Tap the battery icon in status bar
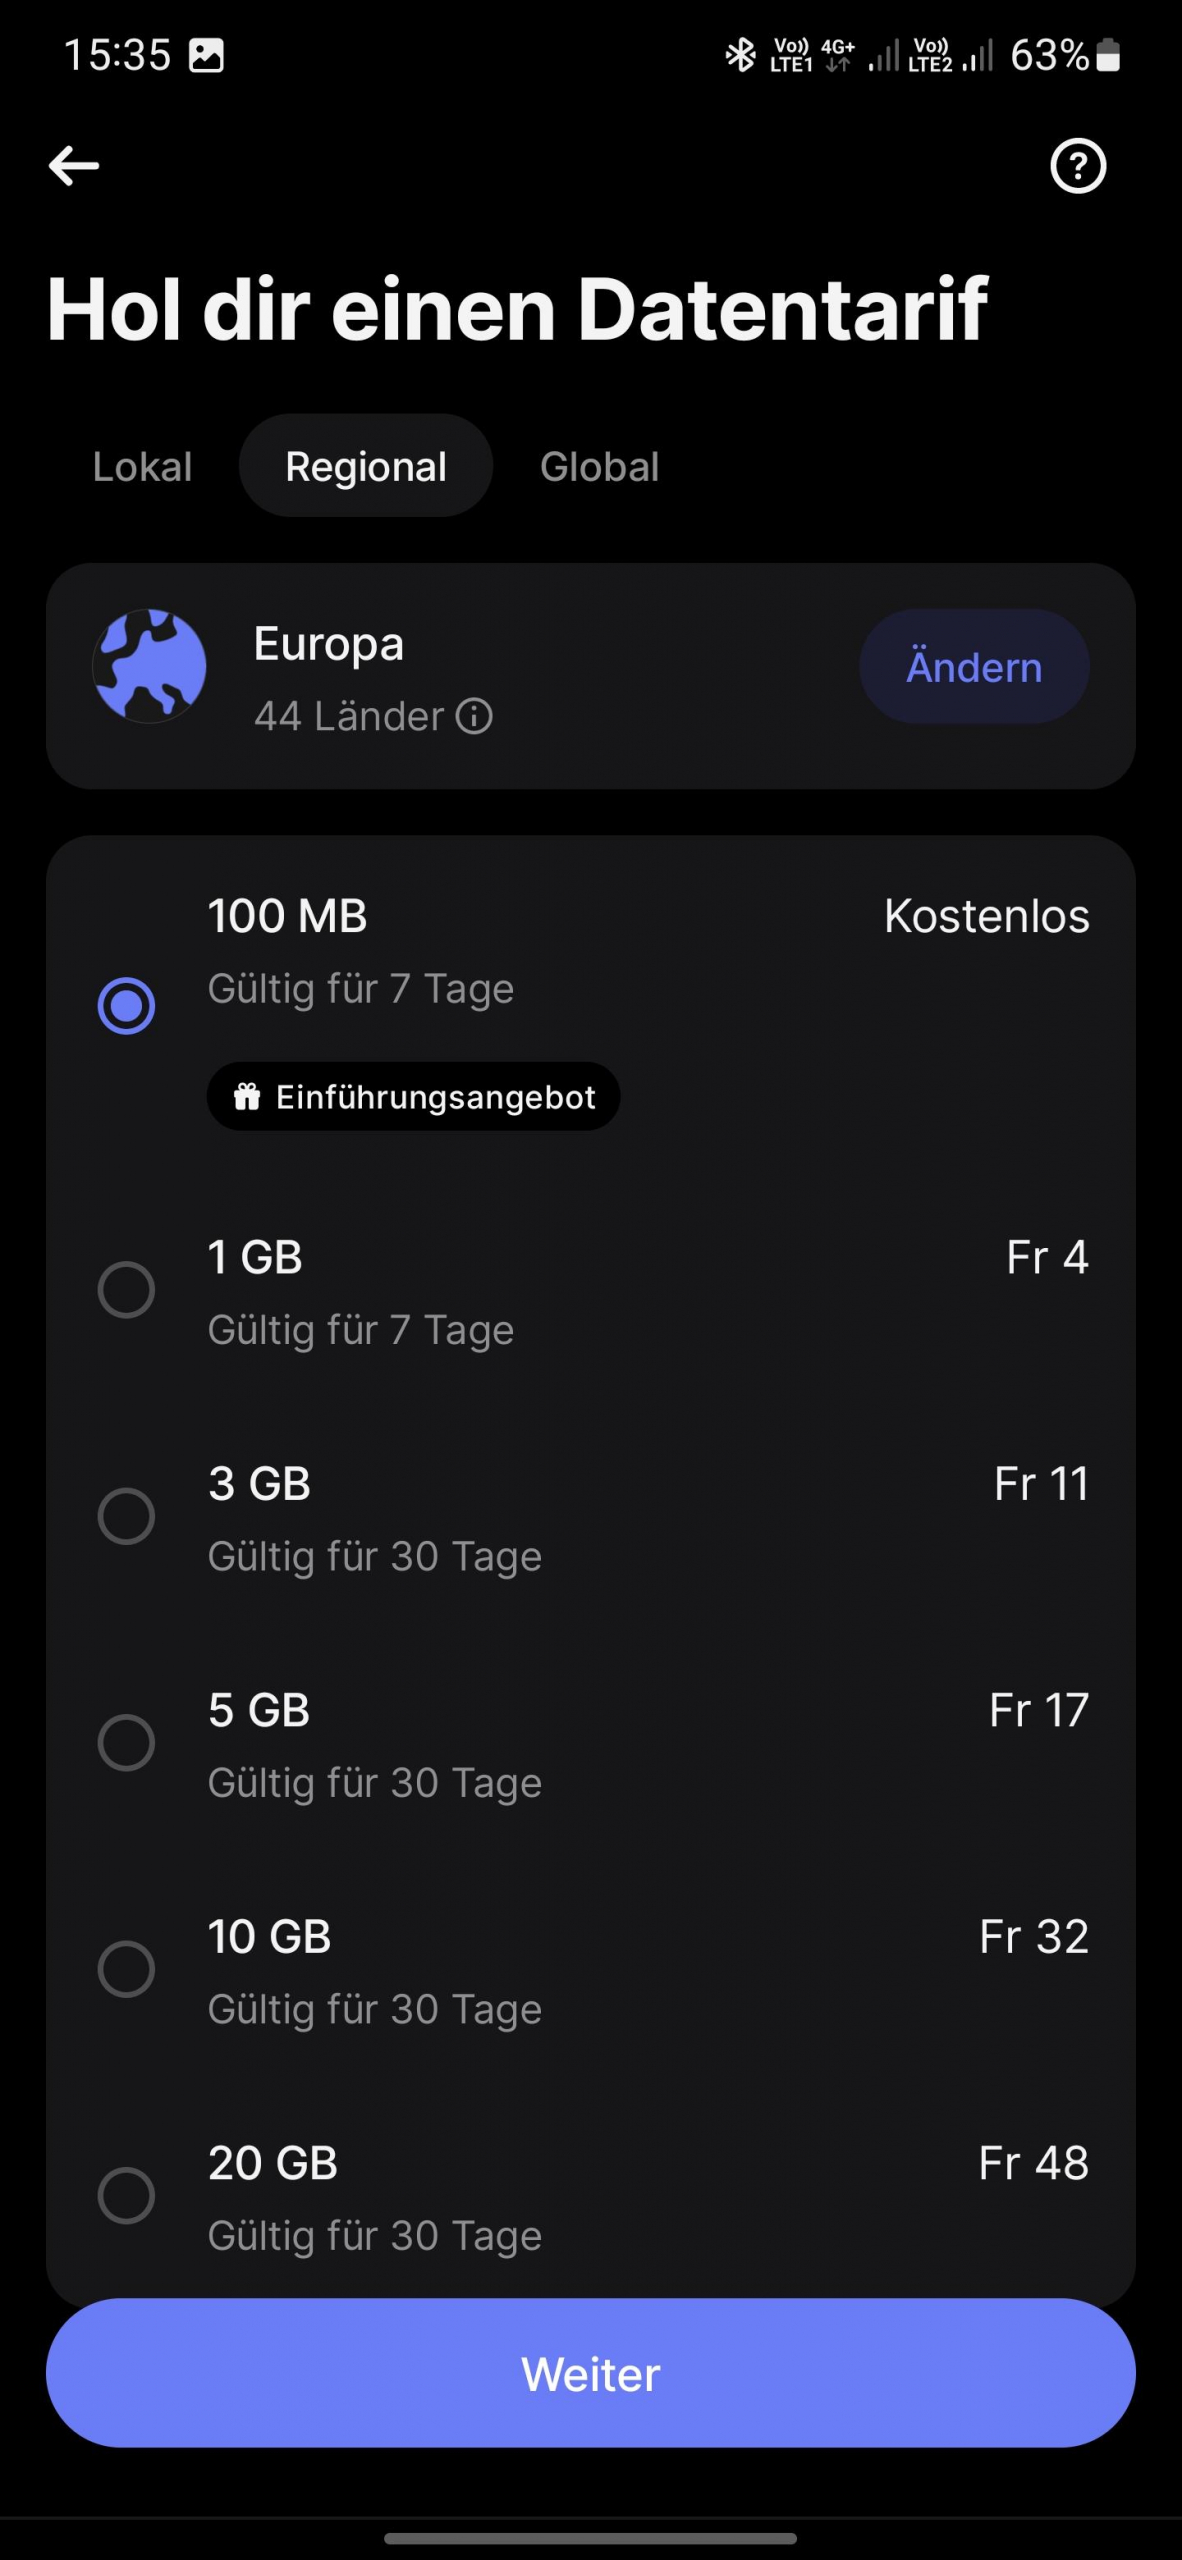The height and width of the screenshot is (2560, 1182). (x=1107, y=56)
